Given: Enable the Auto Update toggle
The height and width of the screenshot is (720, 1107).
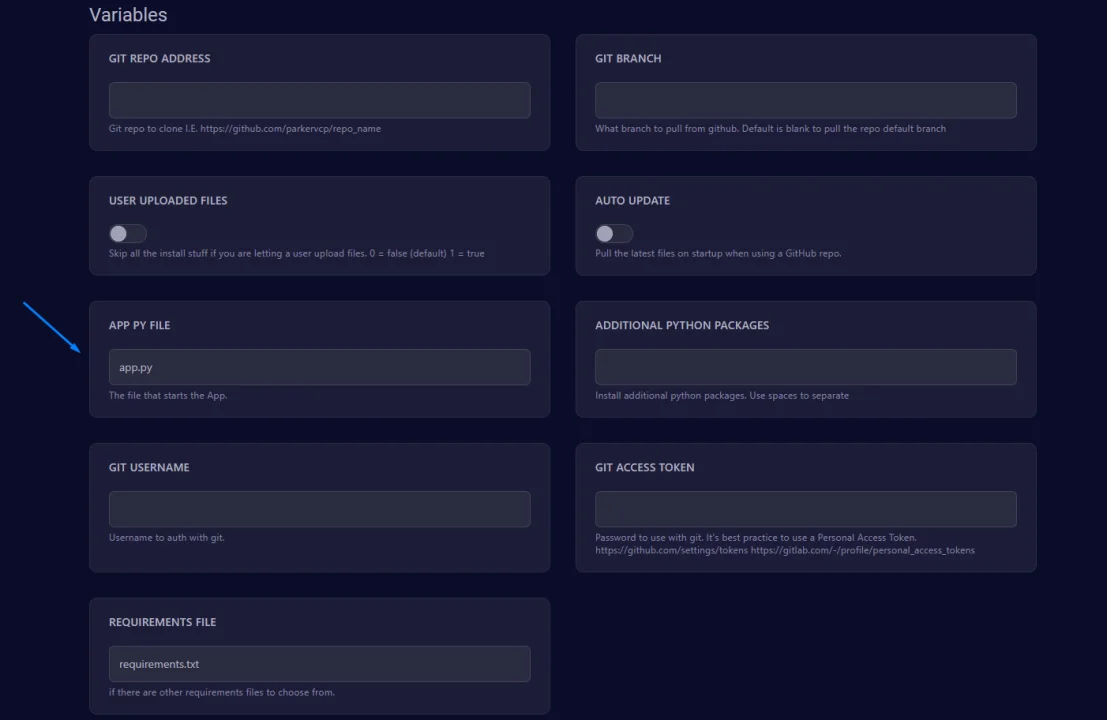Looking at the screenshot, I should [614, 234].
